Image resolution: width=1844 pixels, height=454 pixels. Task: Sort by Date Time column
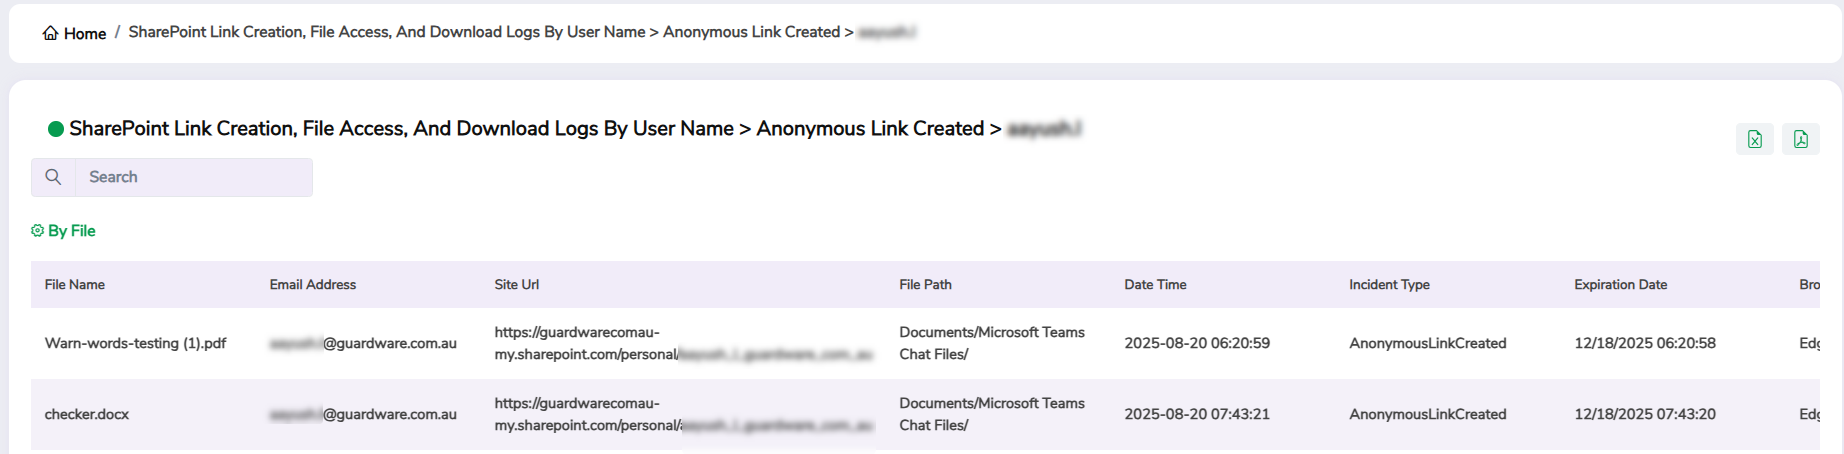(x=1155, y=285)
